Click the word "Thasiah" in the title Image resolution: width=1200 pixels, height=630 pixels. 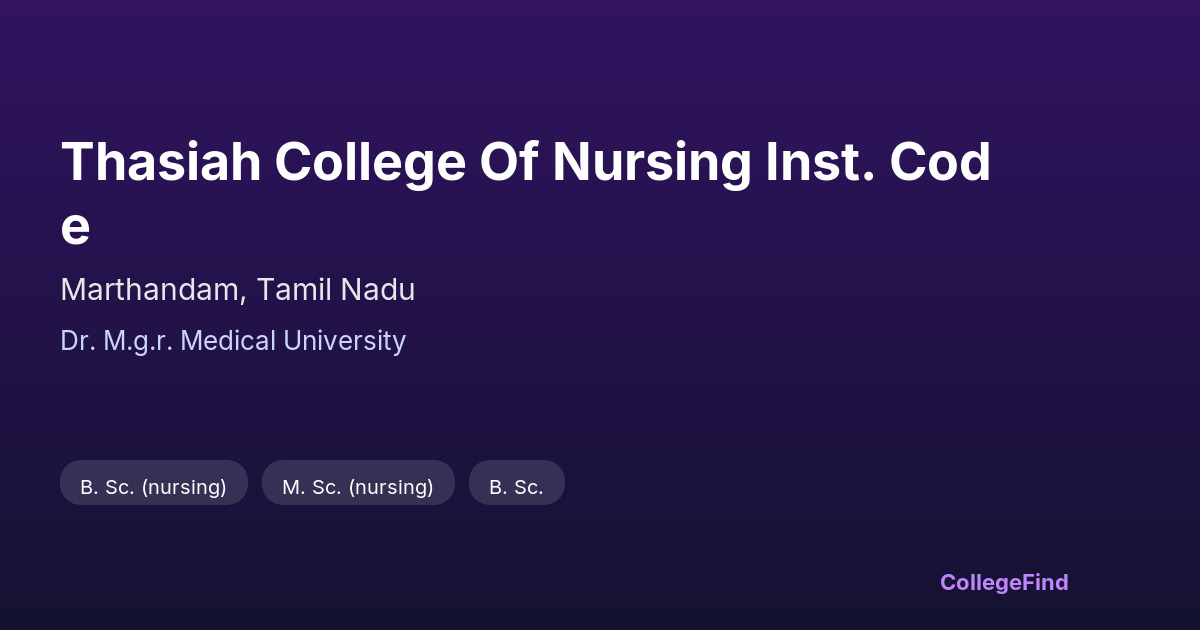[x=160, y=163]
